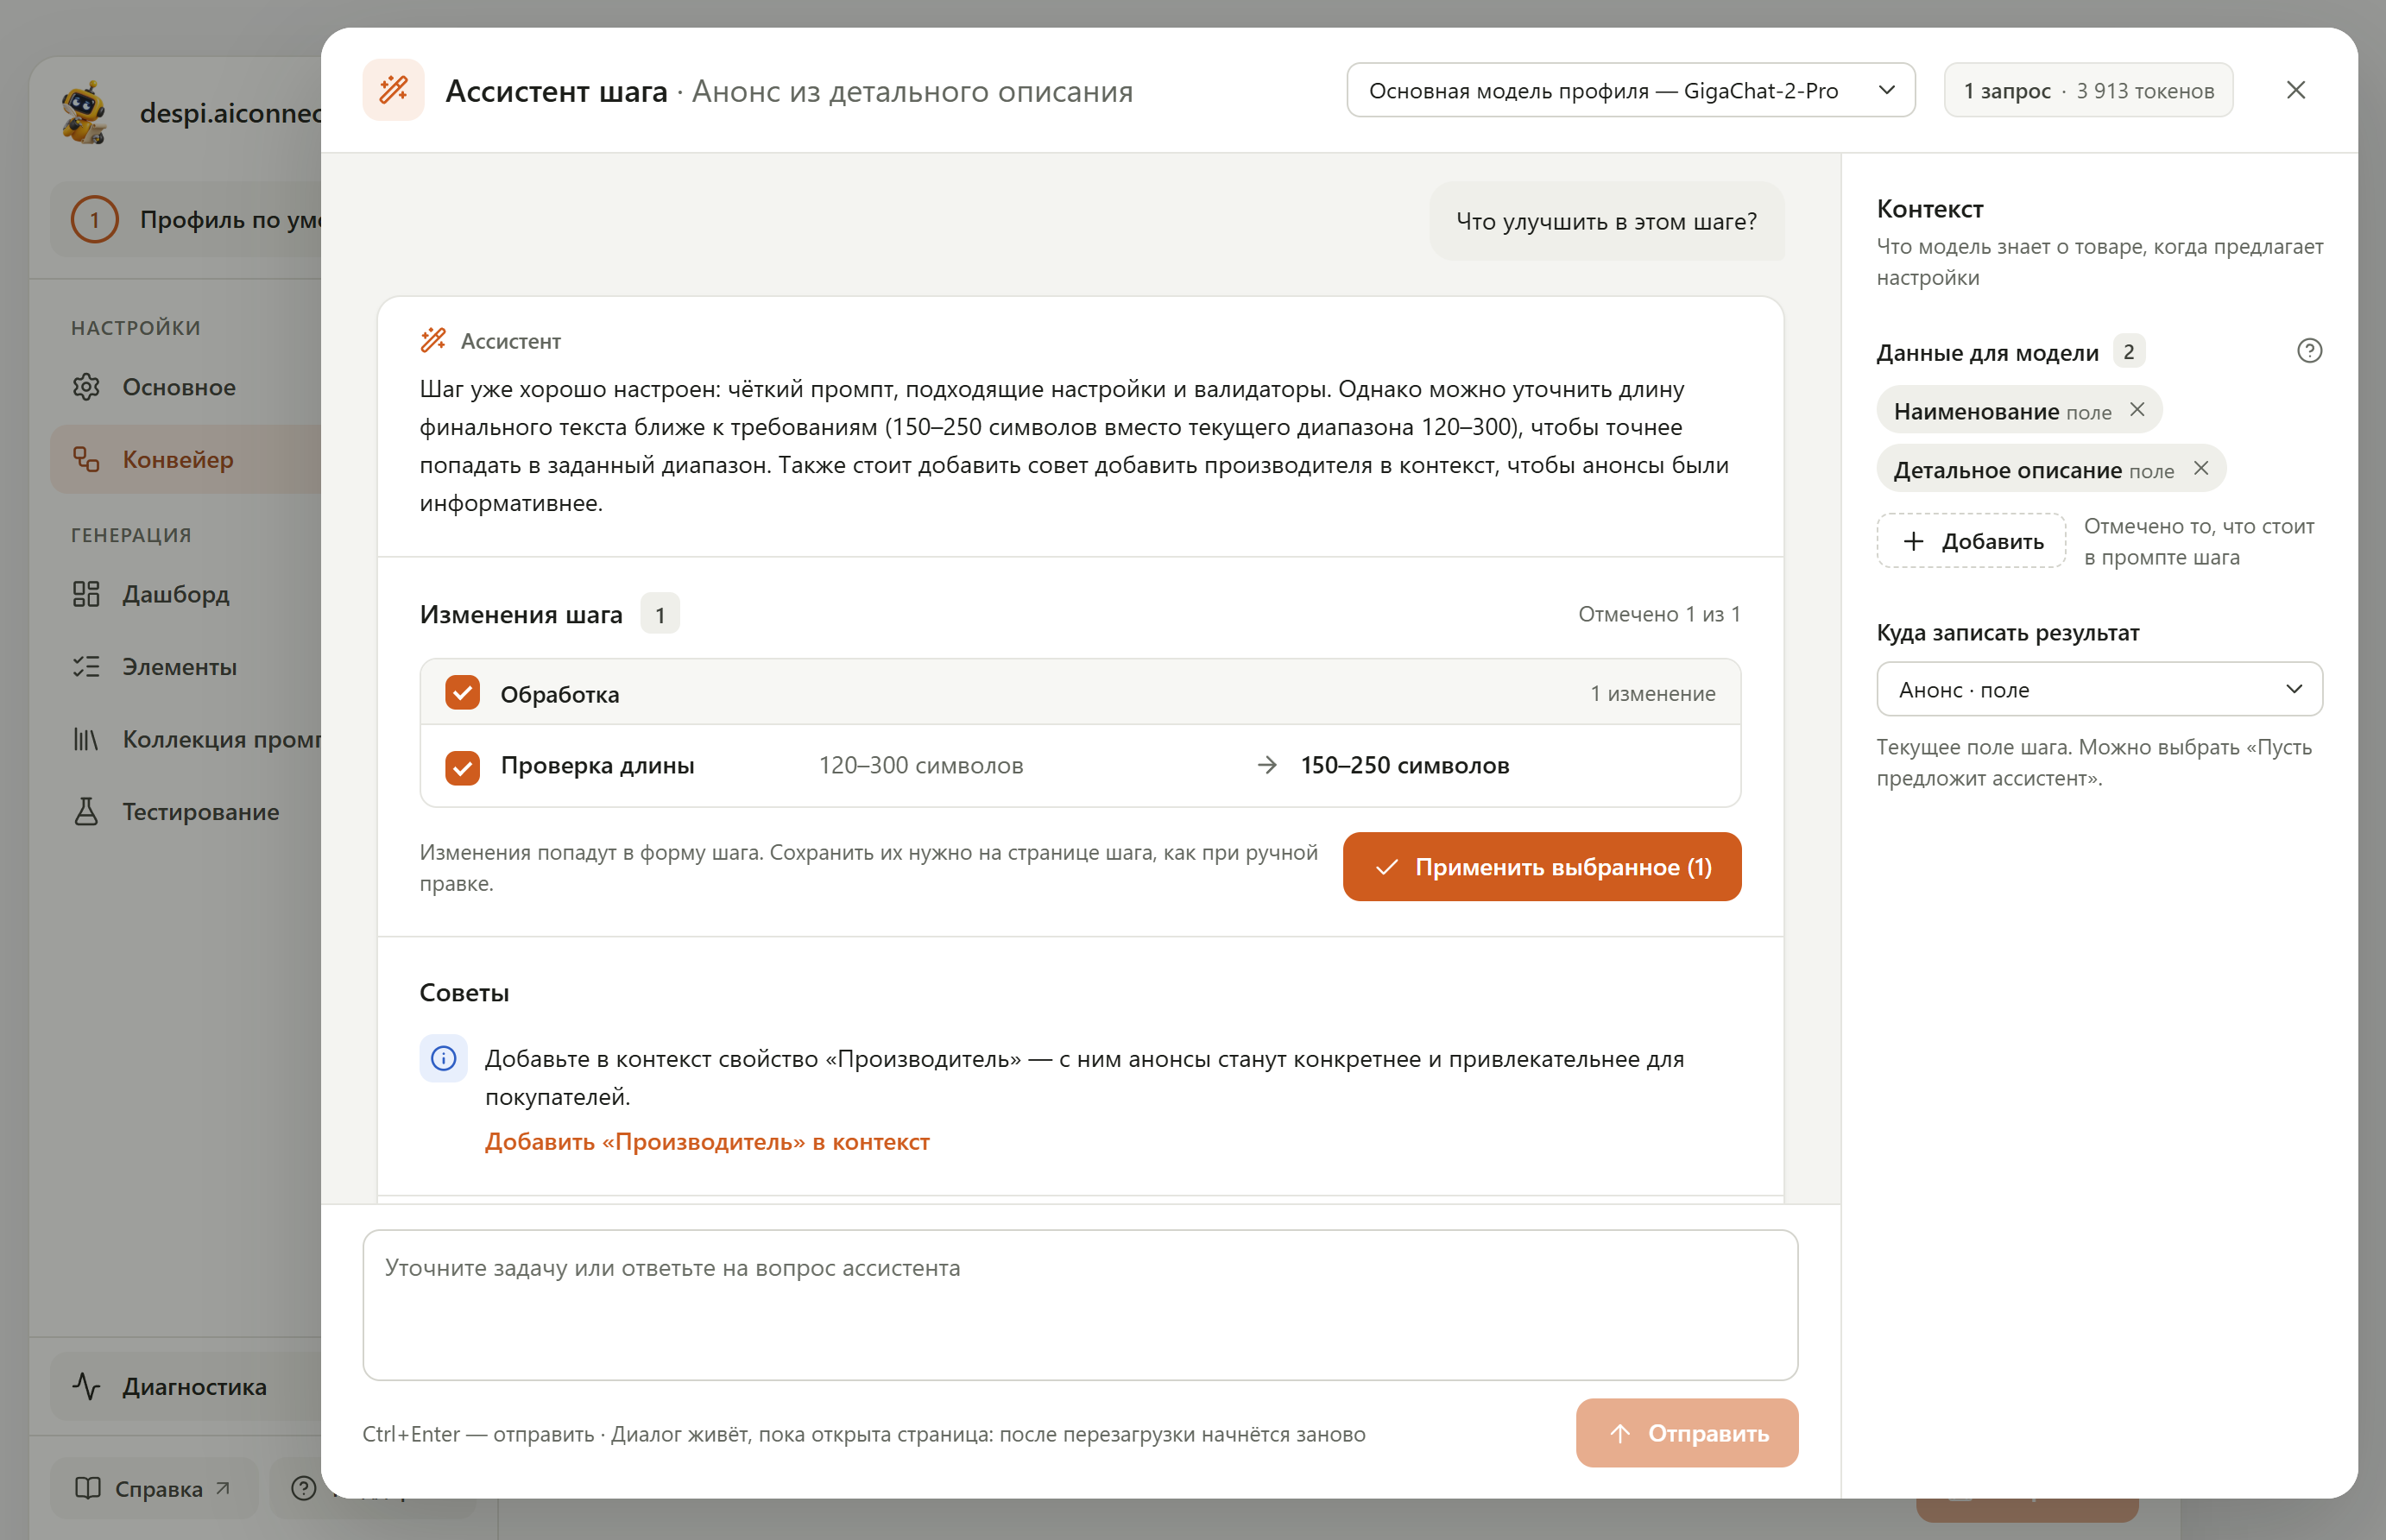This screenshot has width=2386, height=1540.
Task: Click the library icon by Коллекция промптов
Action: point(86,739)
